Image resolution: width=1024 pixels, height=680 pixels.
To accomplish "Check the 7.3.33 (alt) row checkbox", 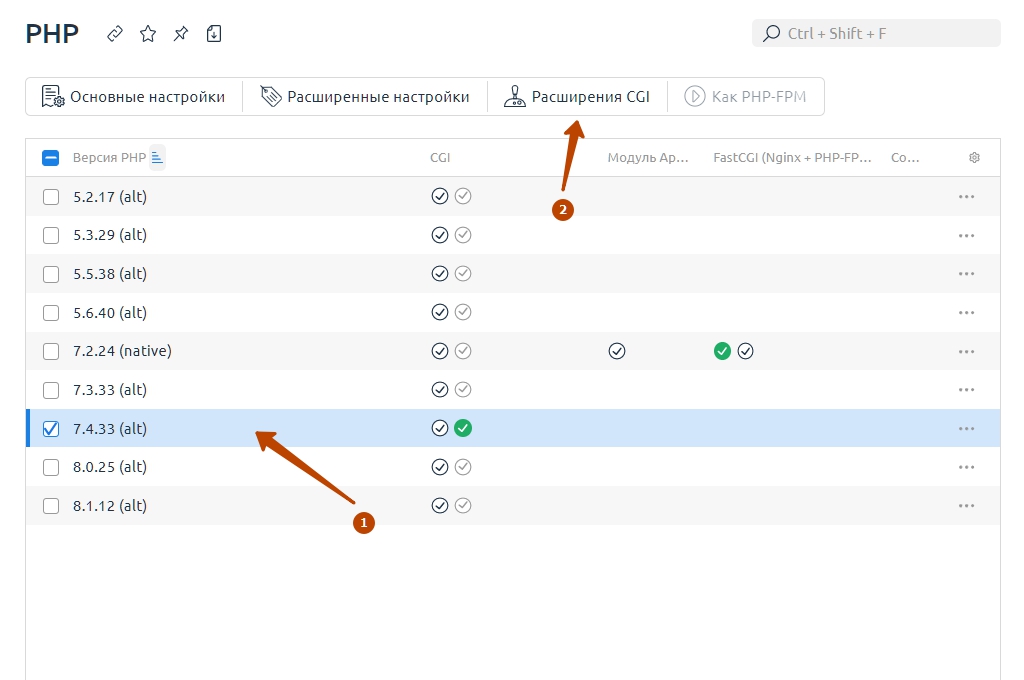I will (x=51, y=390).
